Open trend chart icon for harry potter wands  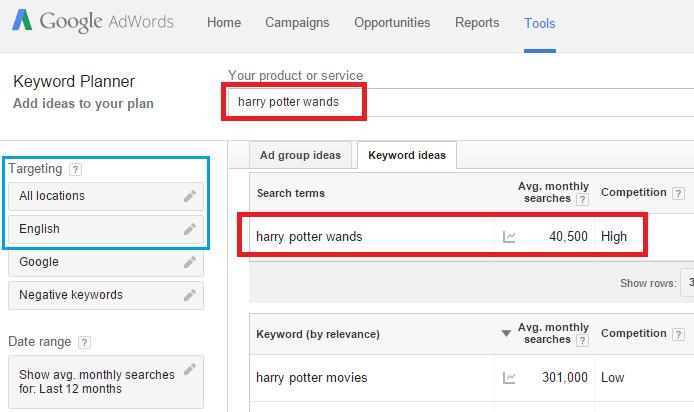pyautogui.click(x=509, y=237)
